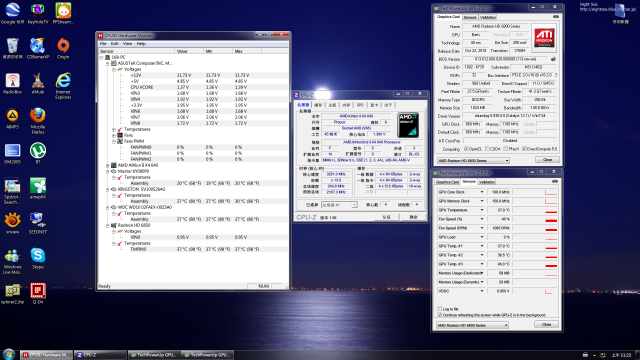The image size is (640, 360).
Task: Open the Windows Live Messenger desktop icon
Action: click(x=12, y=261)
